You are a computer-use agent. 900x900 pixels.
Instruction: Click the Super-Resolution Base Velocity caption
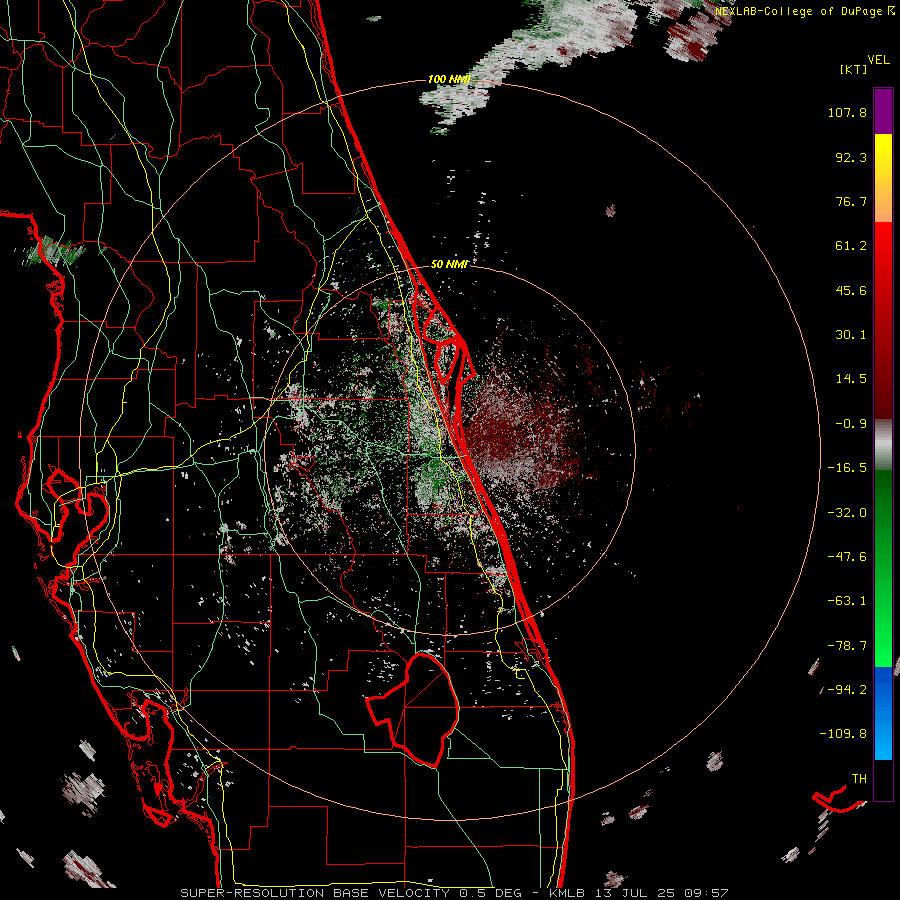click(454, 893)
